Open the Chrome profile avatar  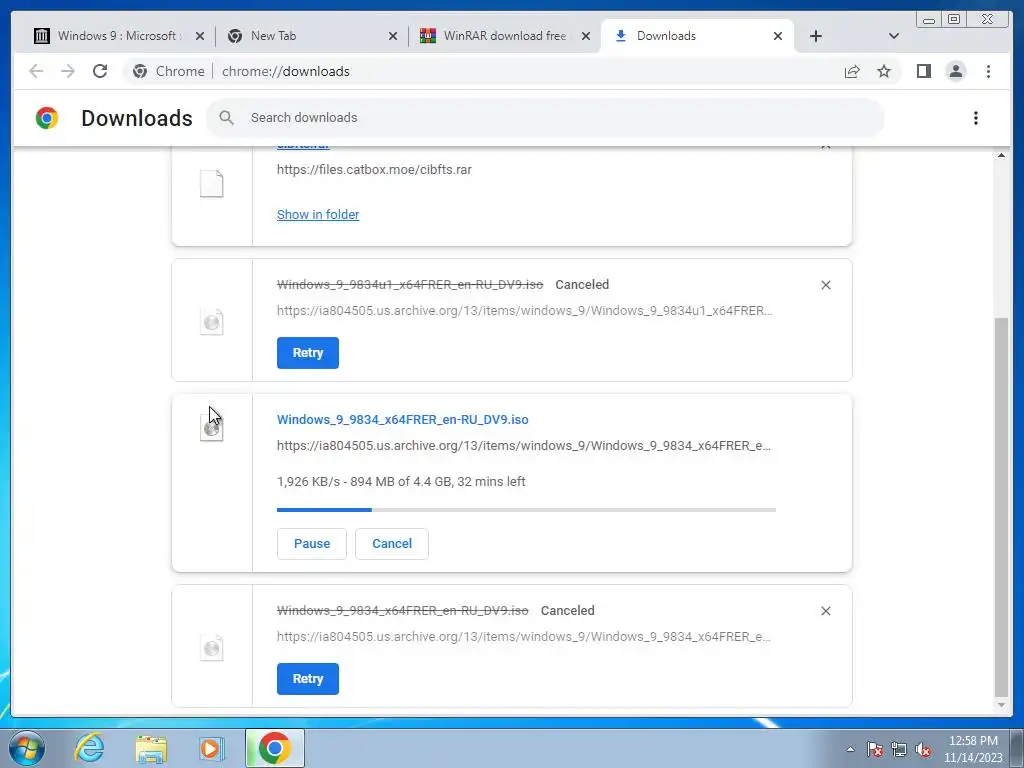pos(955,71)
